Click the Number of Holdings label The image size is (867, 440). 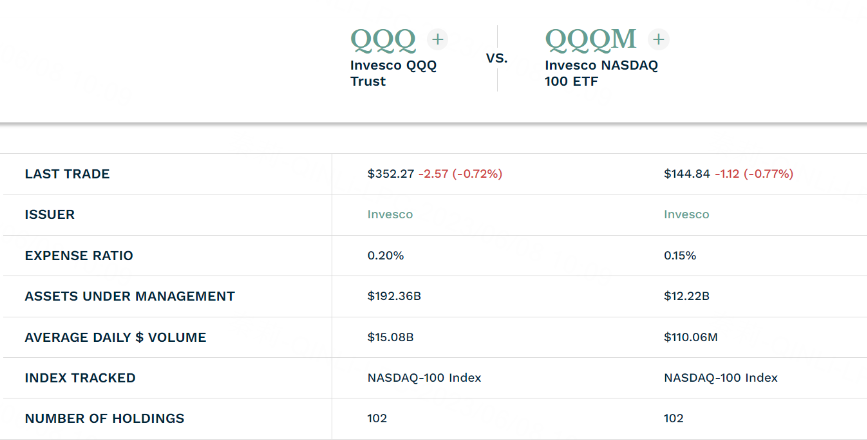click(x=104, y=419)
